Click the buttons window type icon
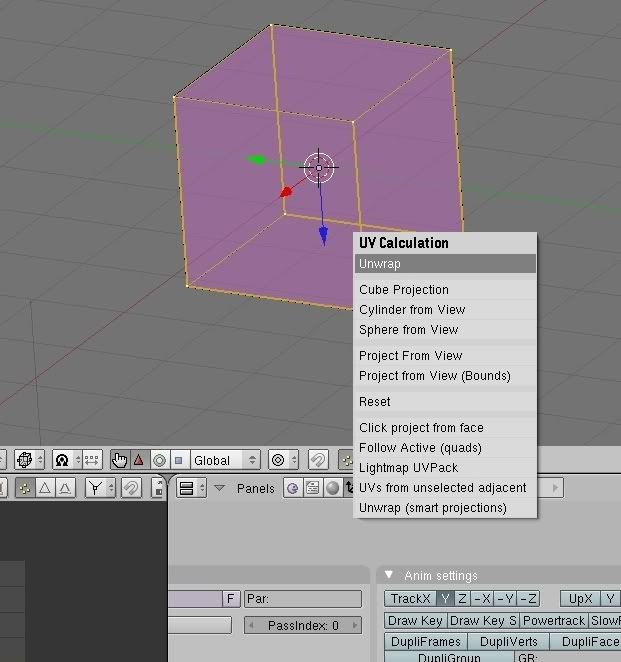This screenshot has width=621, height=662. point(187,488)
